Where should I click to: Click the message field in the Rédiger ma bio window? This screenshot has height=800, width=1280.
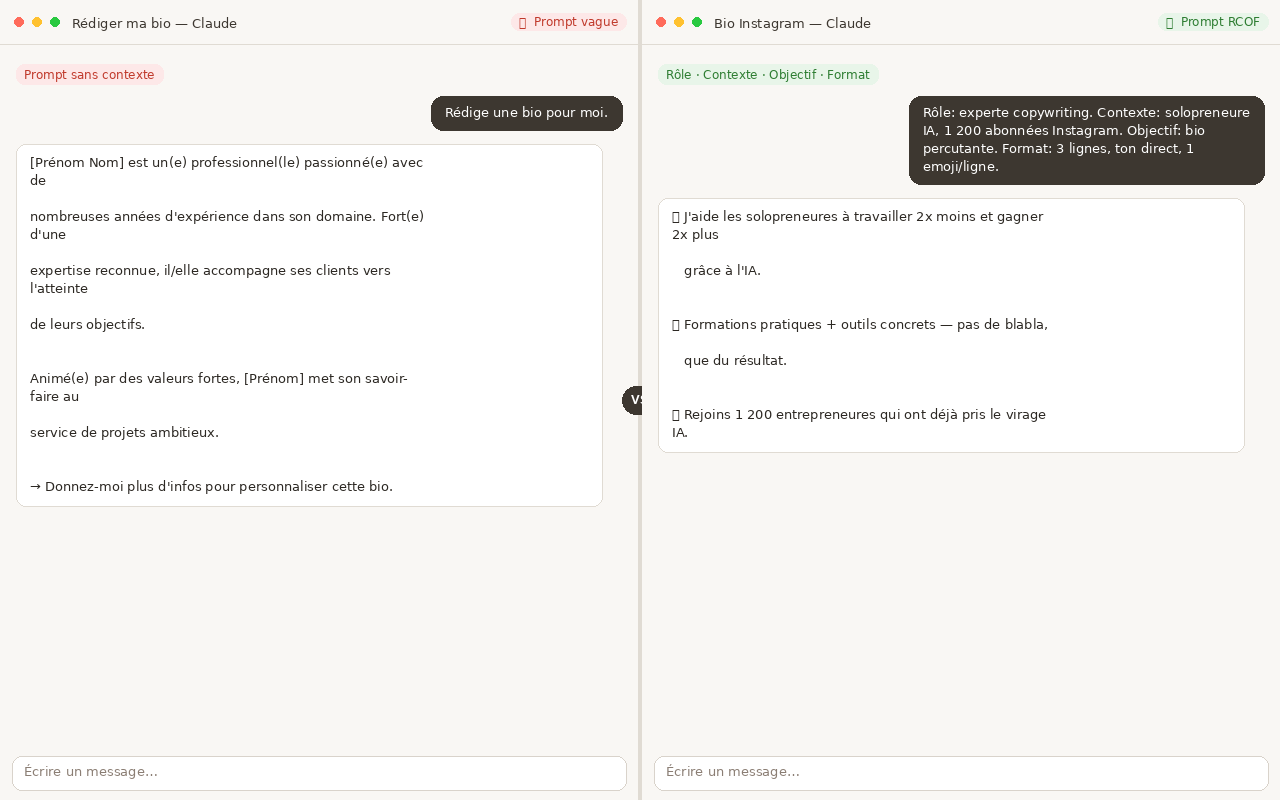(x=319, y=773)
